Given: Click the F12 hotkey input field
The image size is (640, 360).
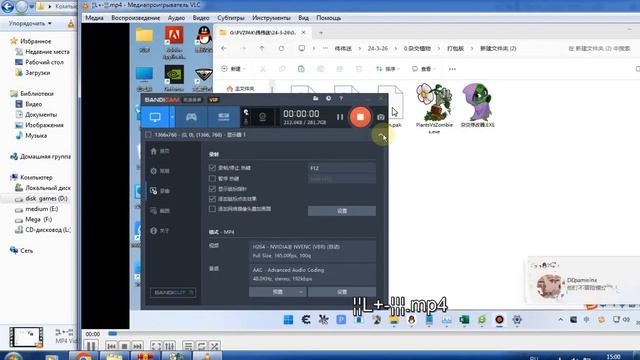Looking at the screenshot, I should tap(342, 168).
